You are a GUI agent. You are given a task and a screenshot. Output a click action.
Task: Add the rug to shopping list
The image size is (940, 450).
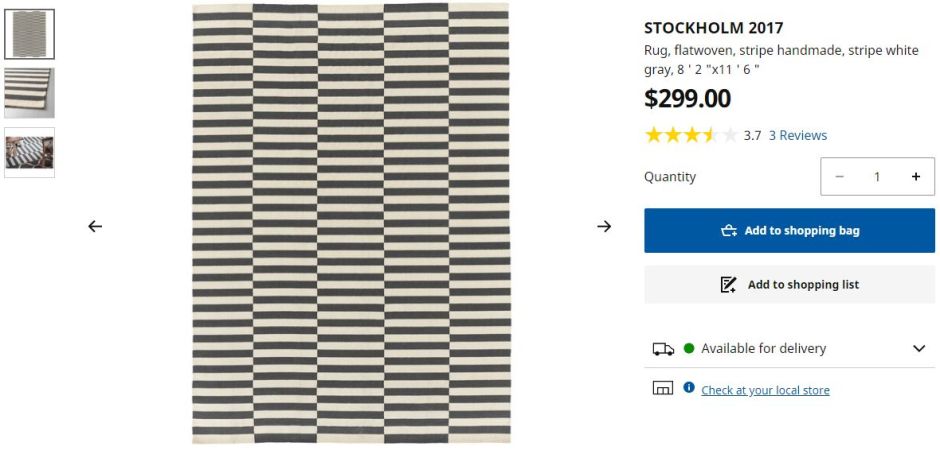click(789, 285)
